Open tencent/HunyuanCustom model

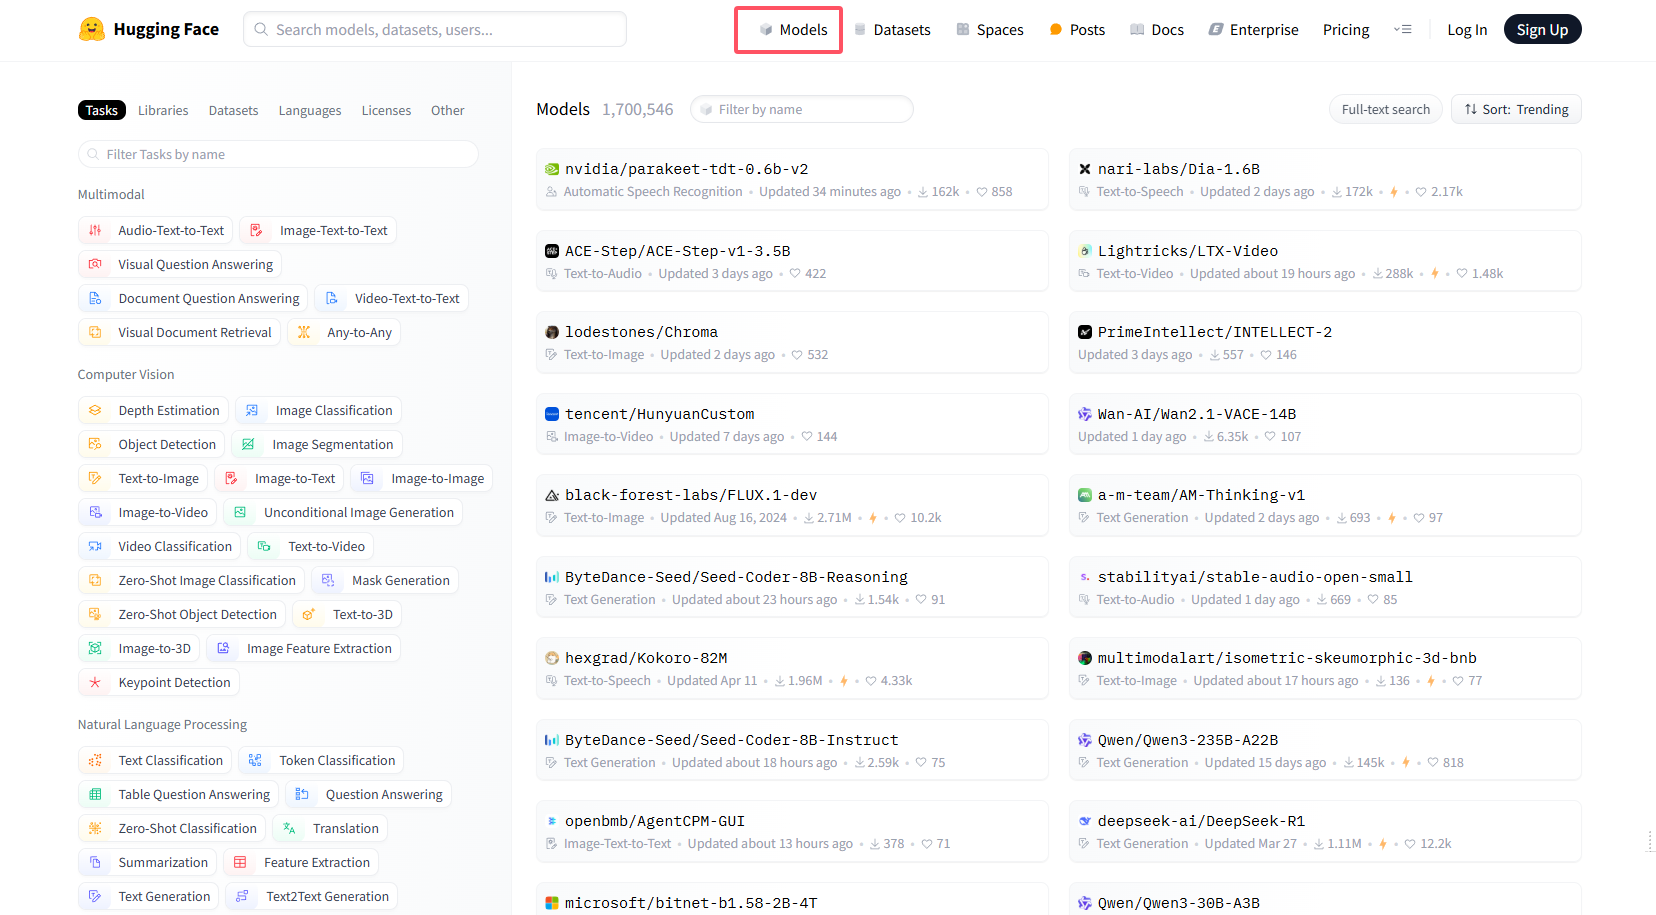pyautogui.click(x=792, y=424)
